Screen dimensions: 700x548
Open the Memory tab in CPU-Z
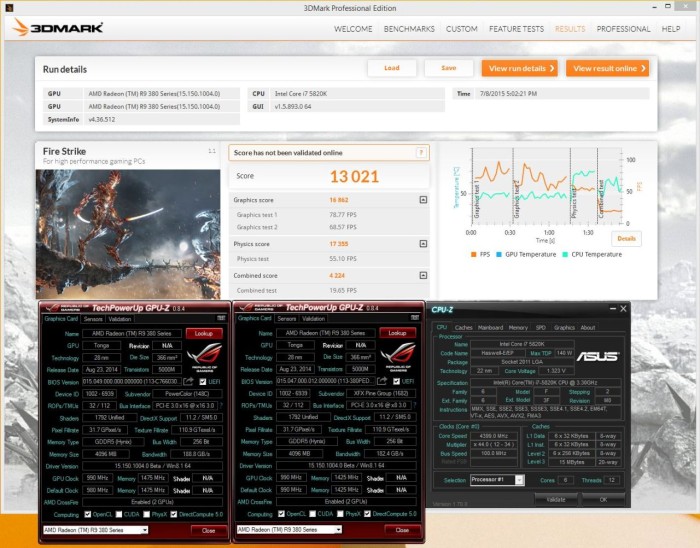pyautogui.click(x=518, y=328)
